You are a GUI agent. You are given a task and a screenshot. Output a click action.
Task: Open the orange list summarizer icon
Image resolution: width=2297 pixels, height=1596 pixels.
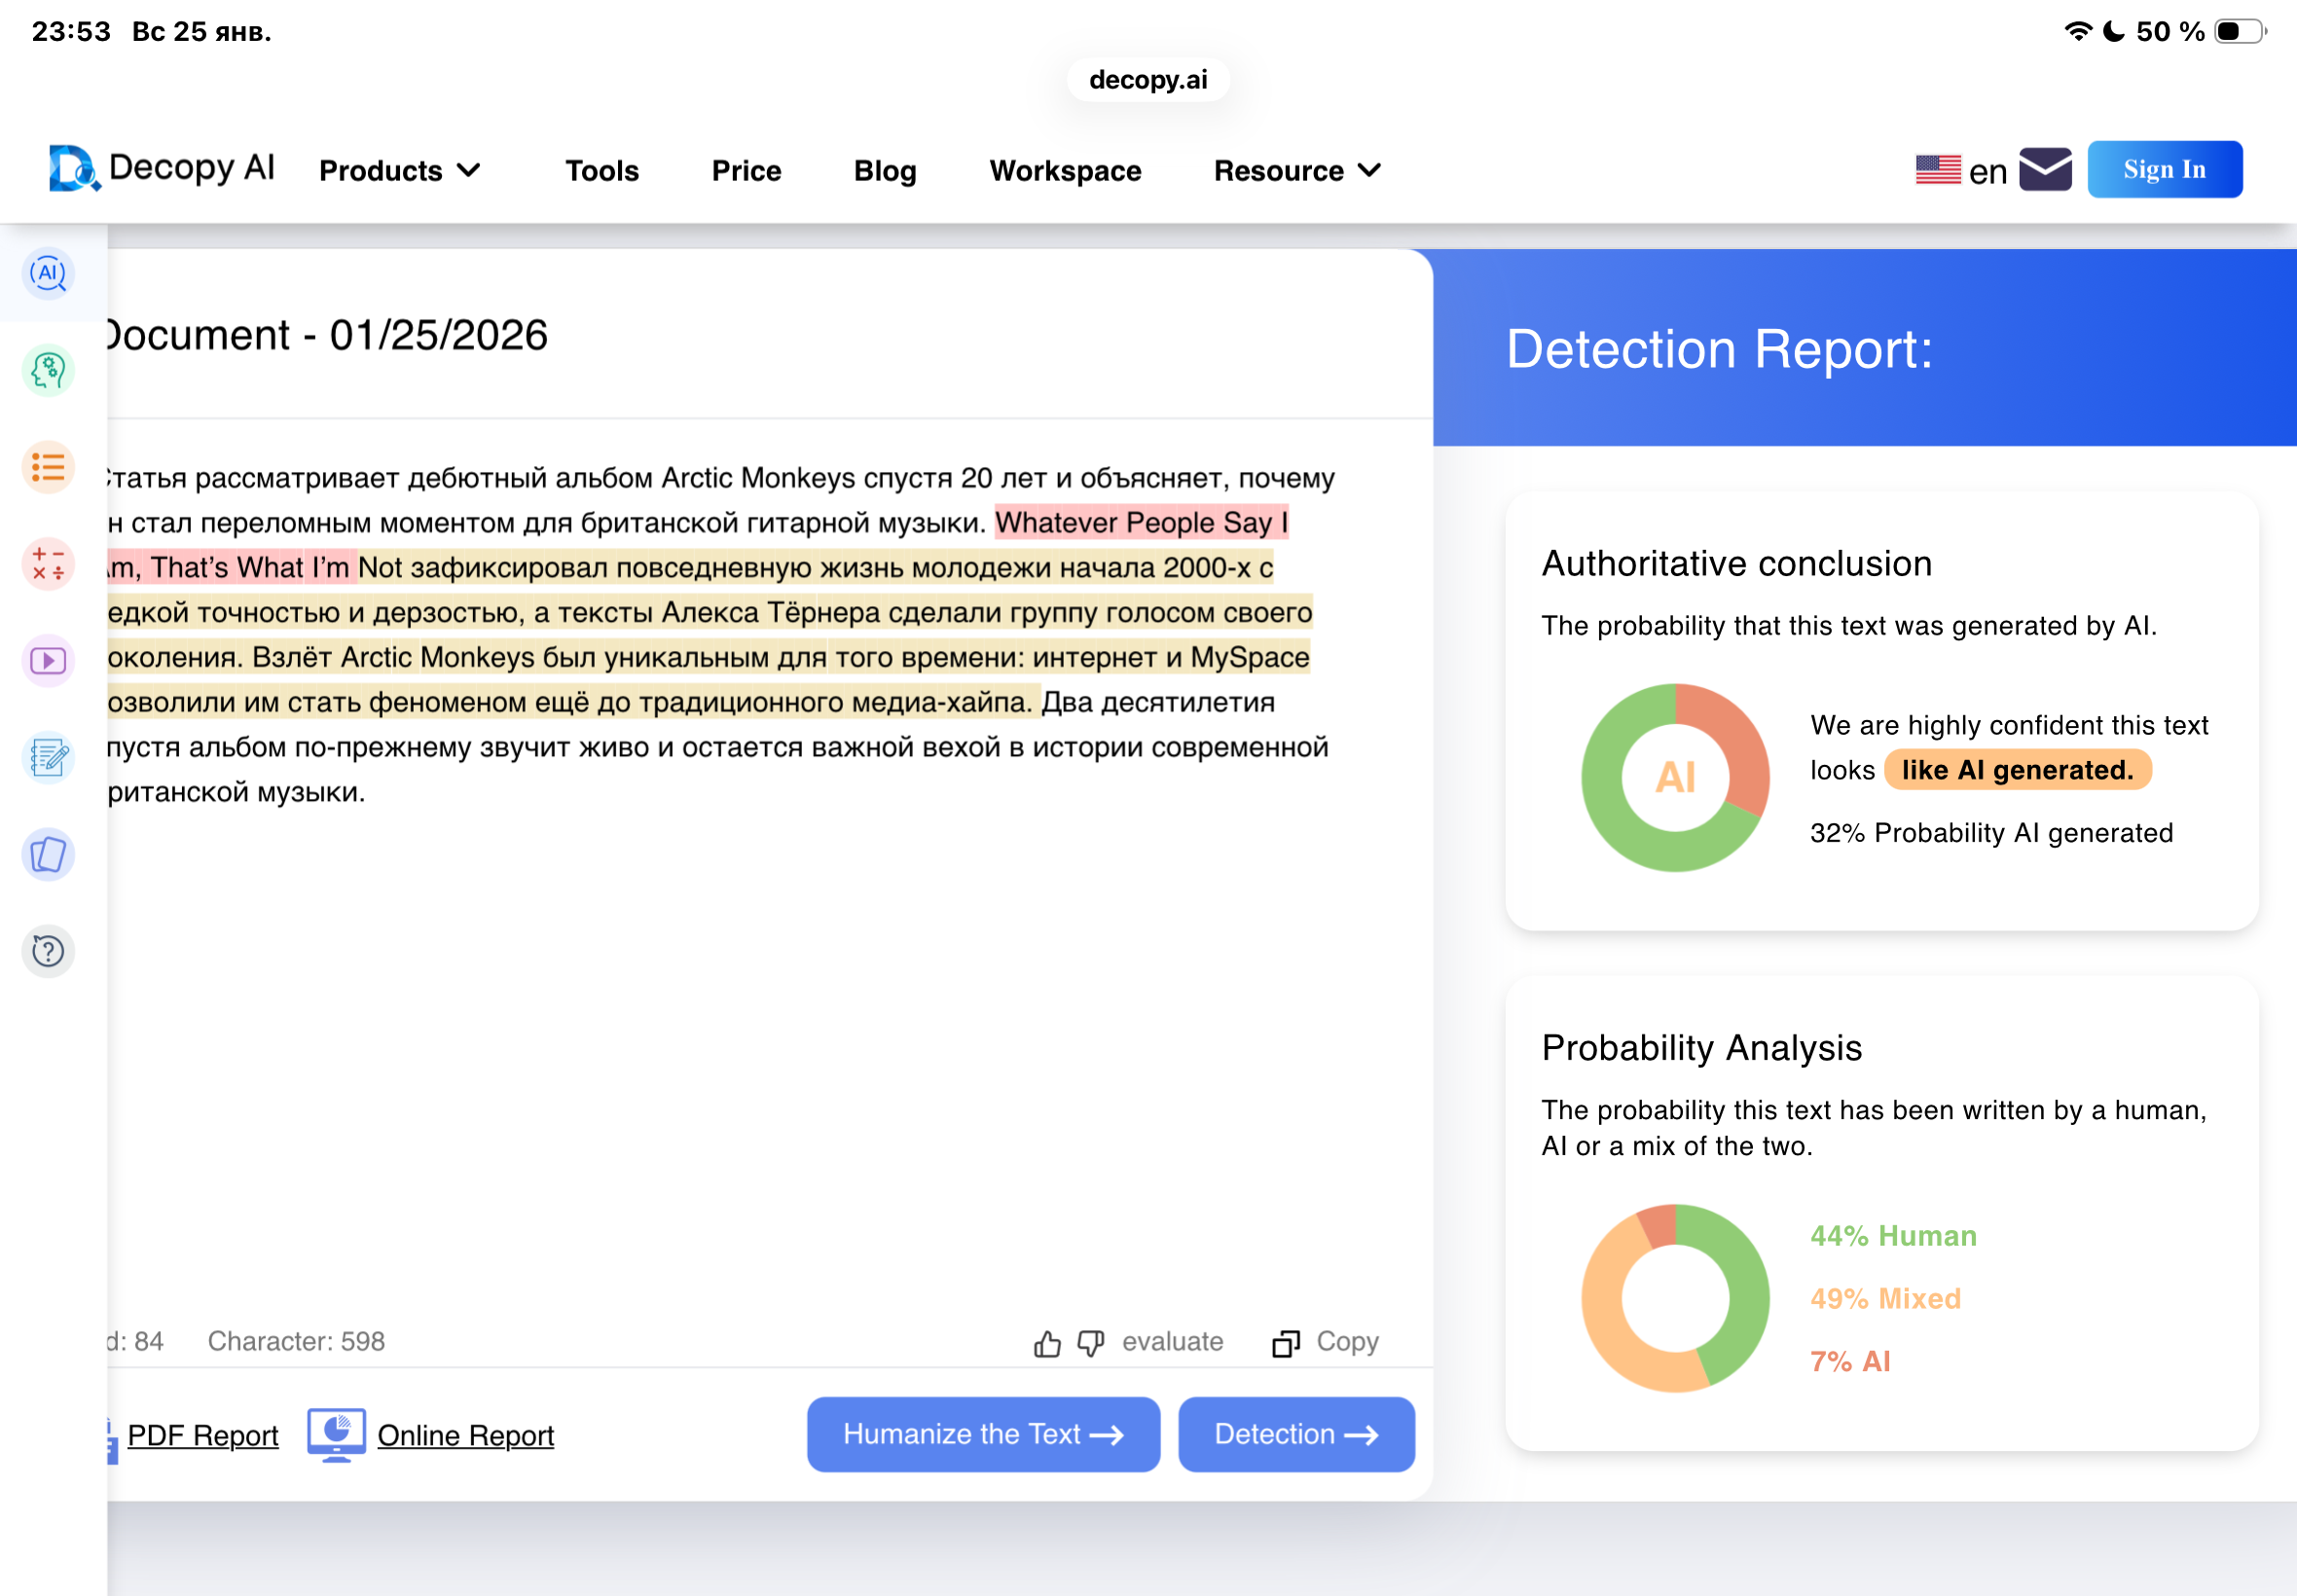click(x=48, y=467)
